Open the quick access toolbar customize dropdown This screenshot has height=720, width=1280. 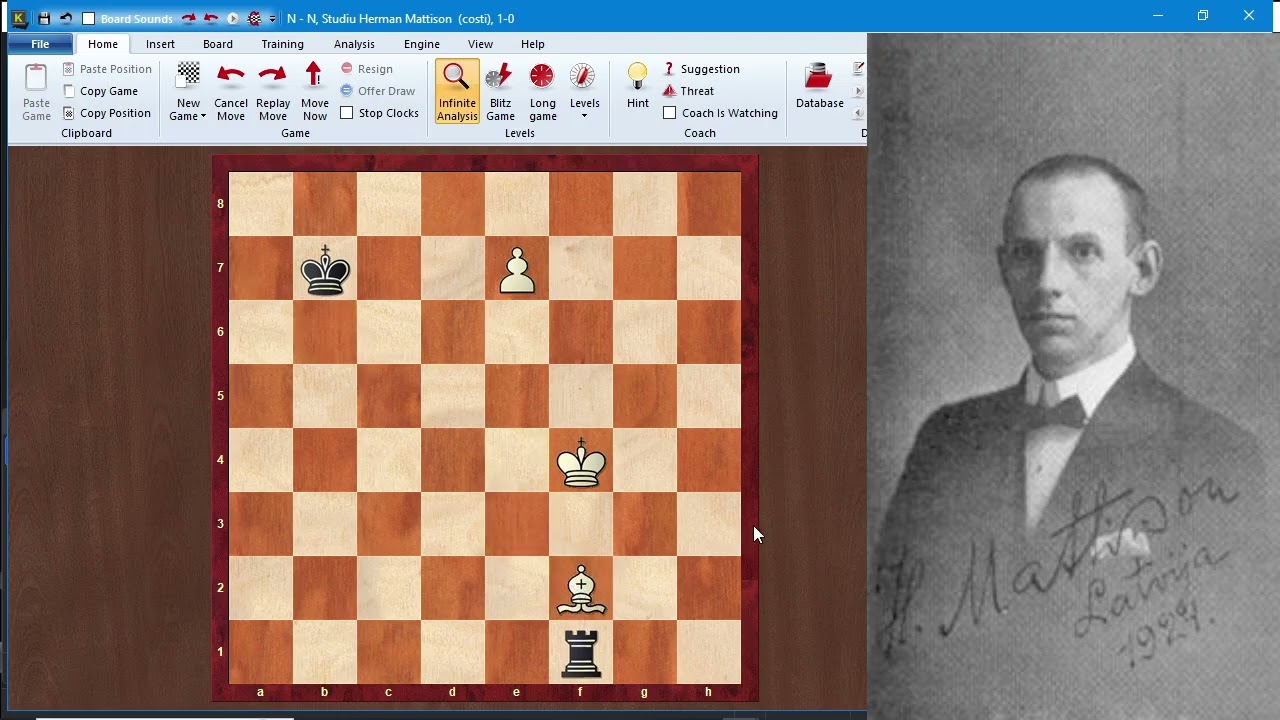pos(272,19)
